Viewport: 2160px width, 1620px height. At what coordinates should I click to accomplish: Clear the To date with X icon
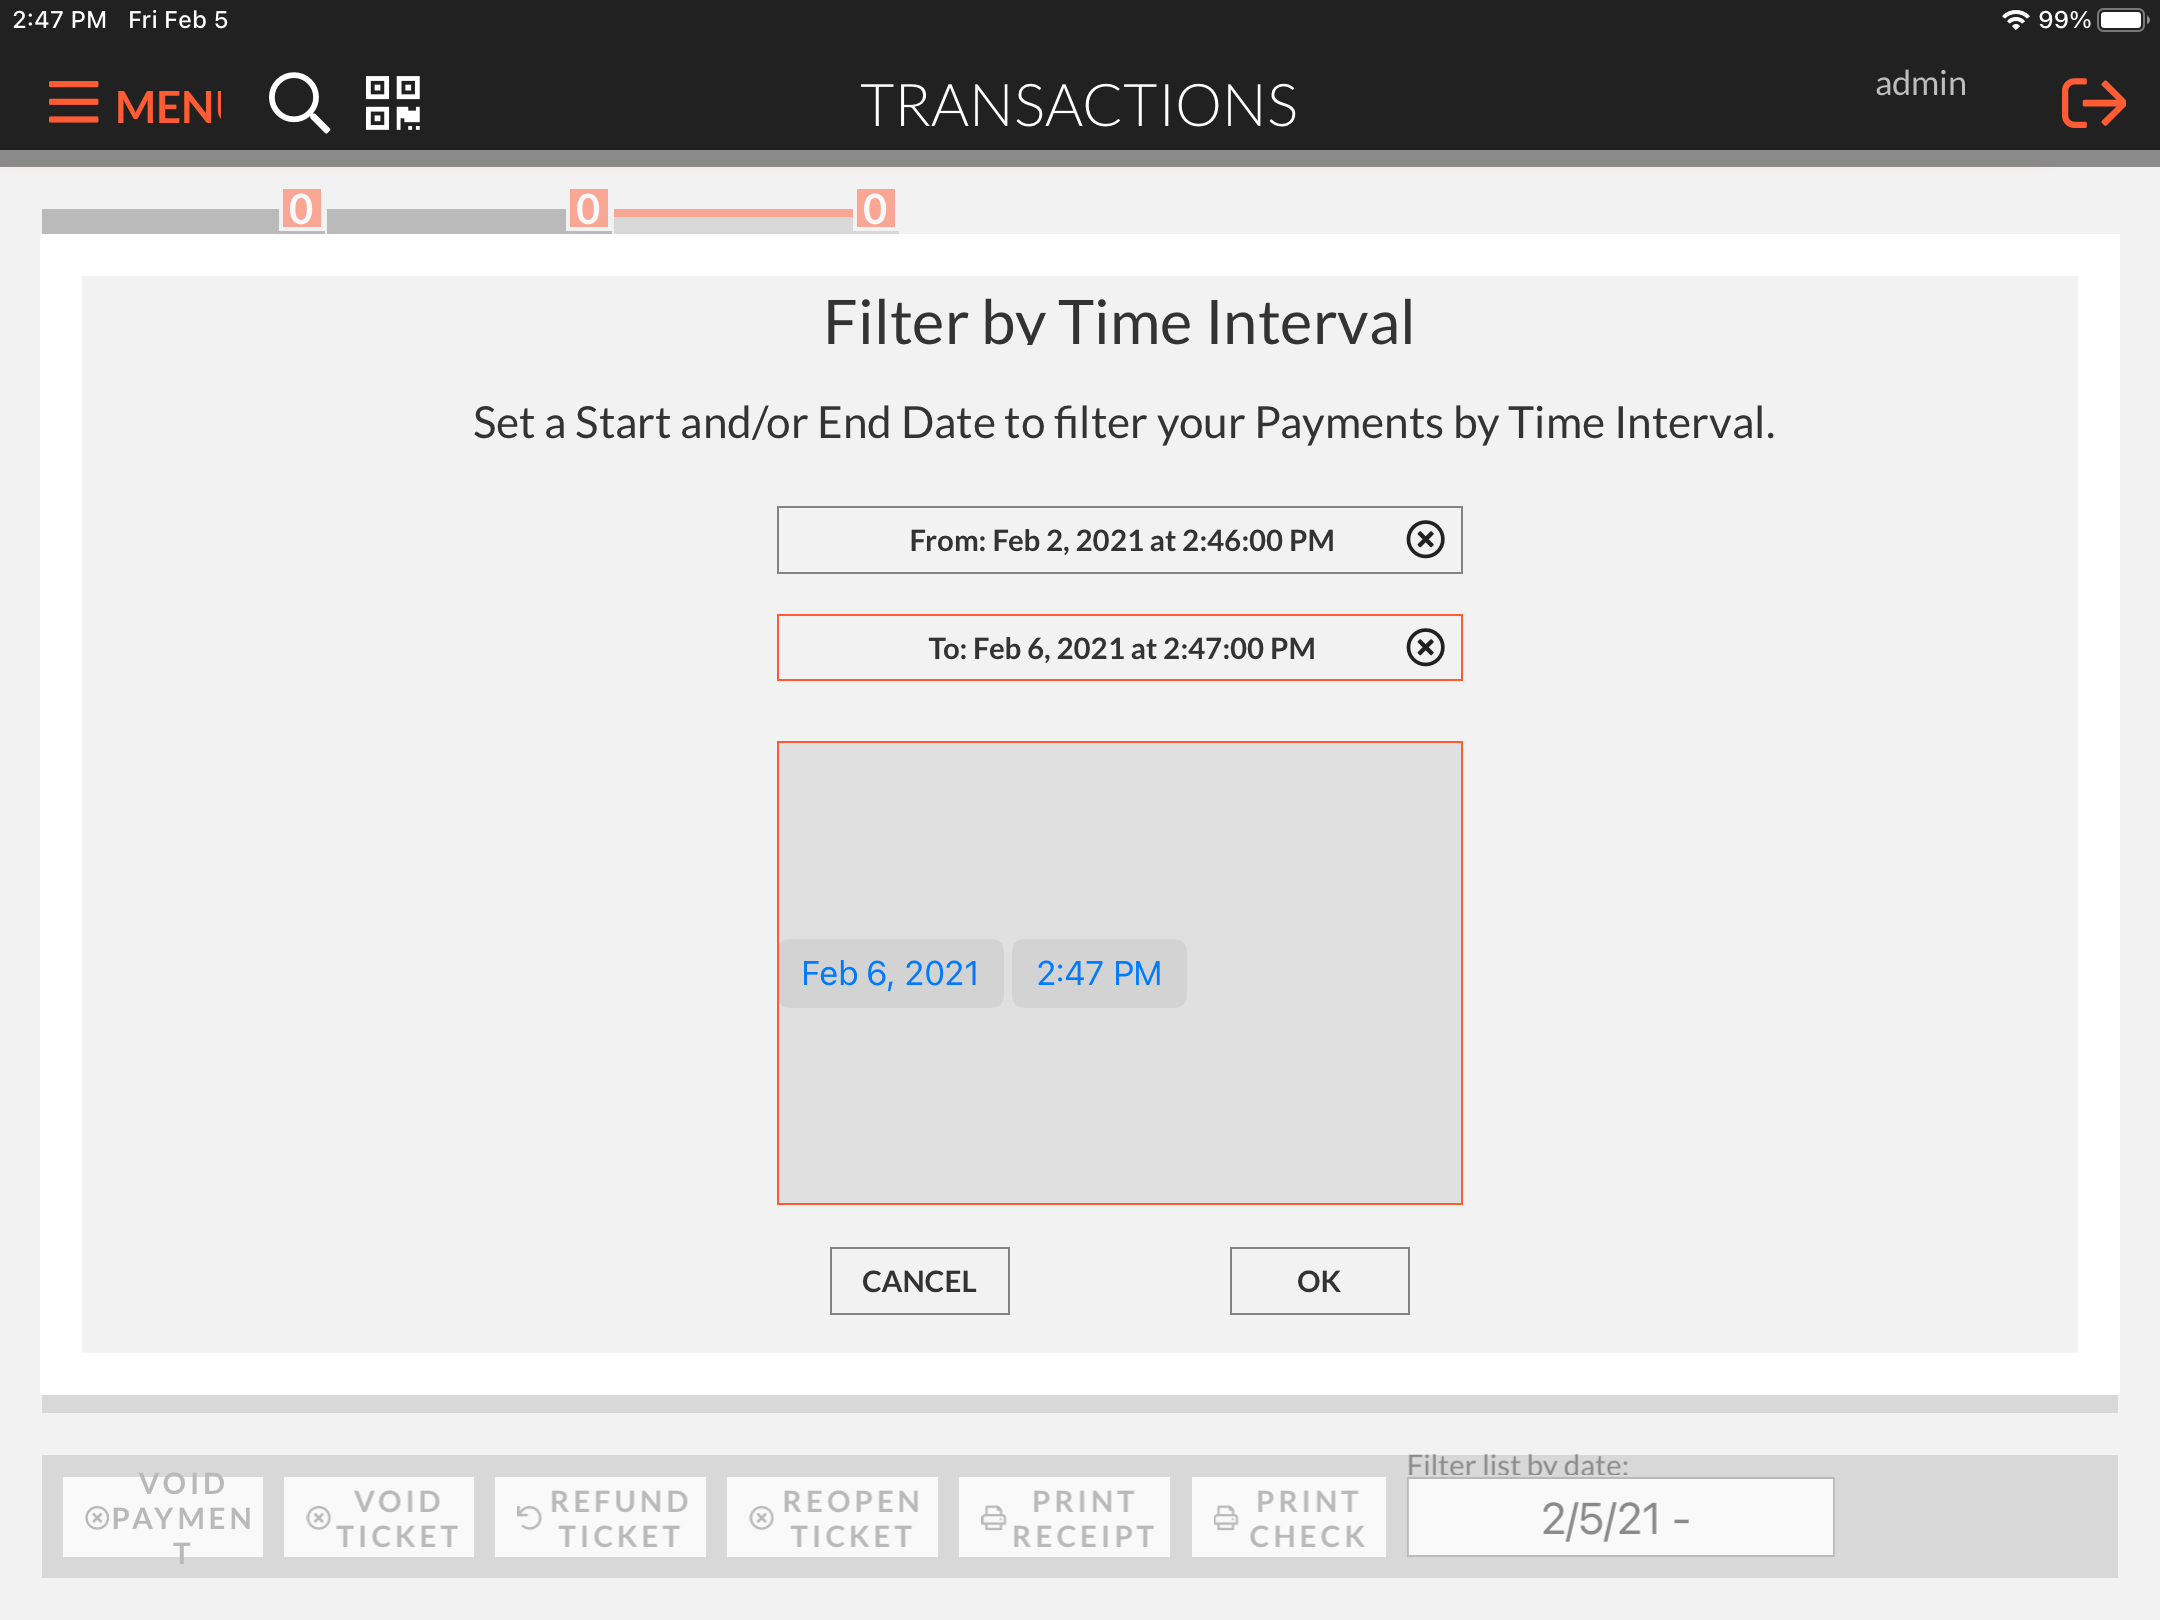pos(1424,648)
